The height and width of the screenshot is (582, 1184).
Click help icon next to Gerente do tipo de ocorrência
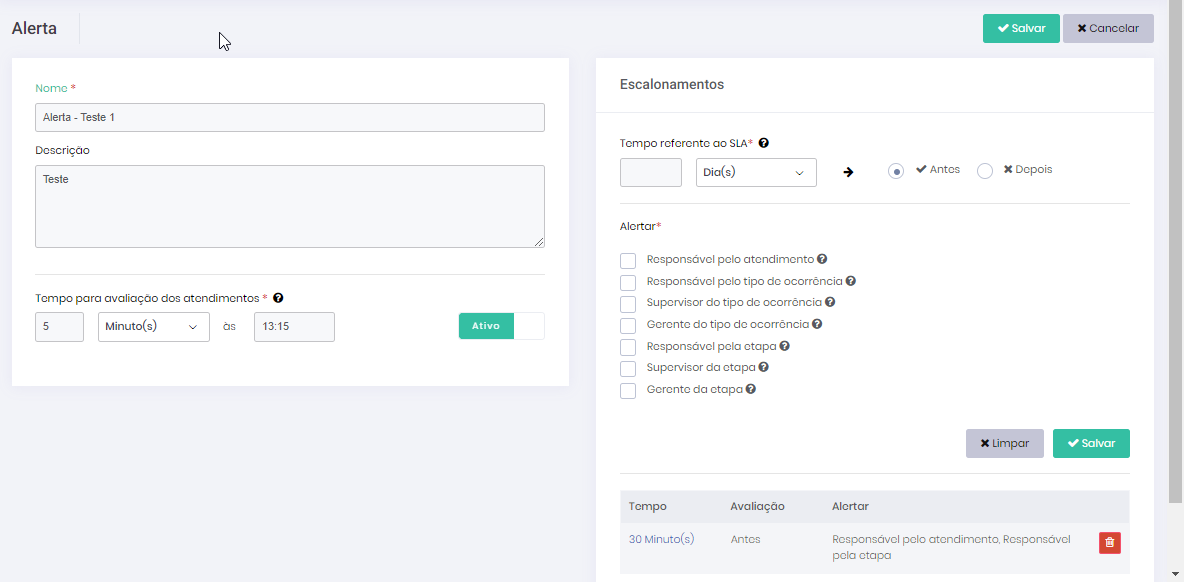point(817,324)
